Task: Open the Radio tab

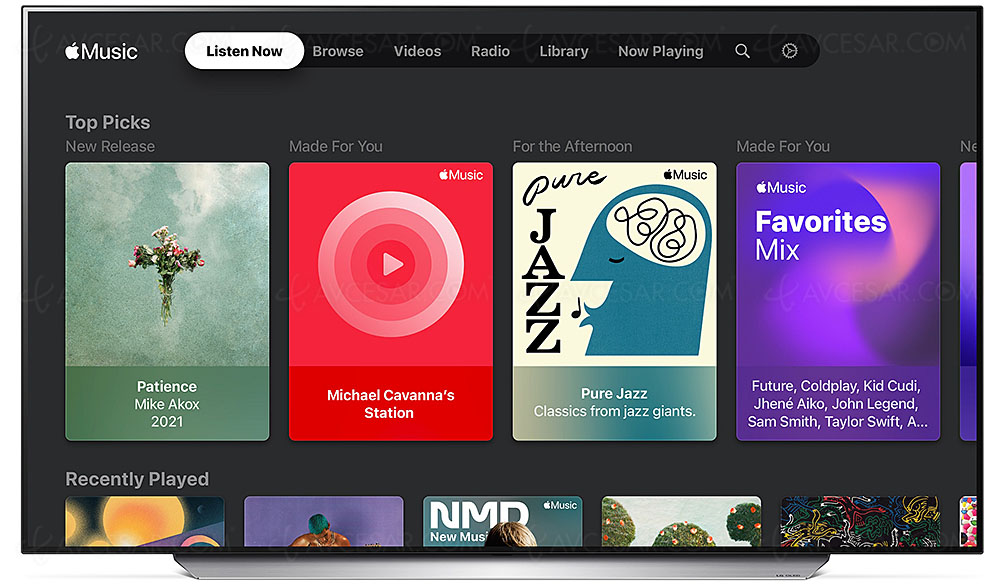Action: coord(490,51)
